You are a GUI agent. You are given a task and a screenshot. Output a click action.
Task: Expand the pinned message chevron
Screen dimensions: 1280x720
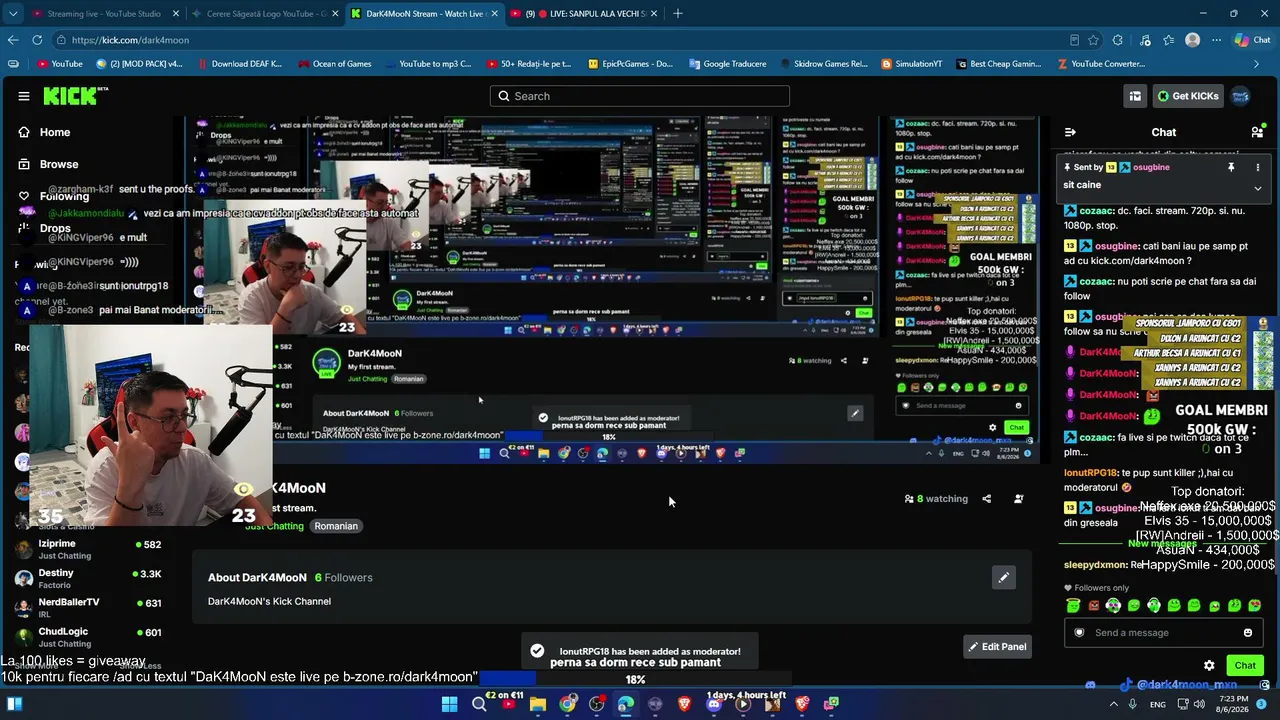click(x=1258, y=187)
